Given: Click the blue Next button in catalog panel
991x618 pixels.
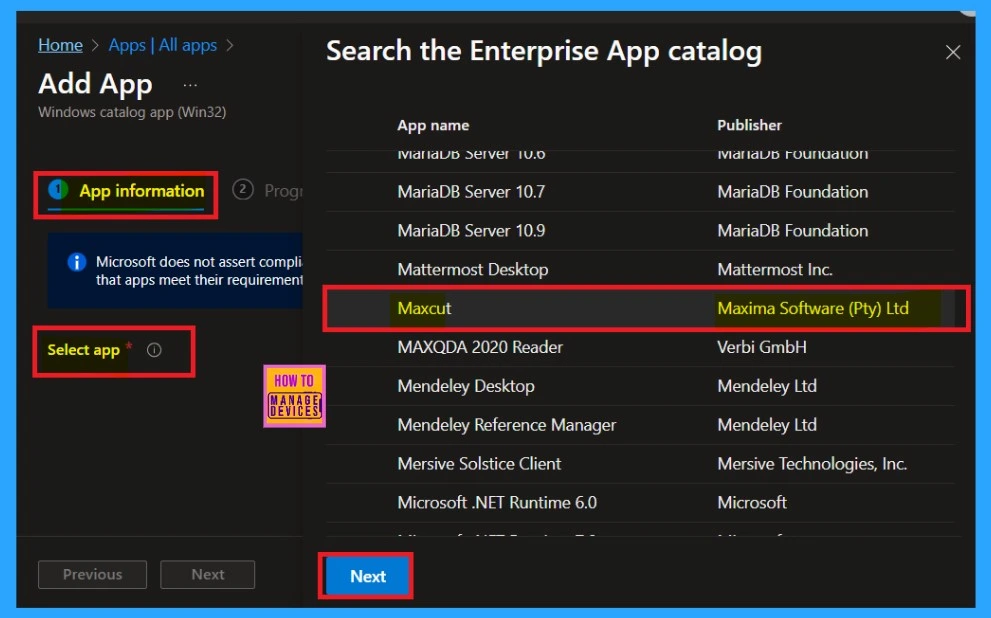Looking at the screenshot, I should pos(367,576).
